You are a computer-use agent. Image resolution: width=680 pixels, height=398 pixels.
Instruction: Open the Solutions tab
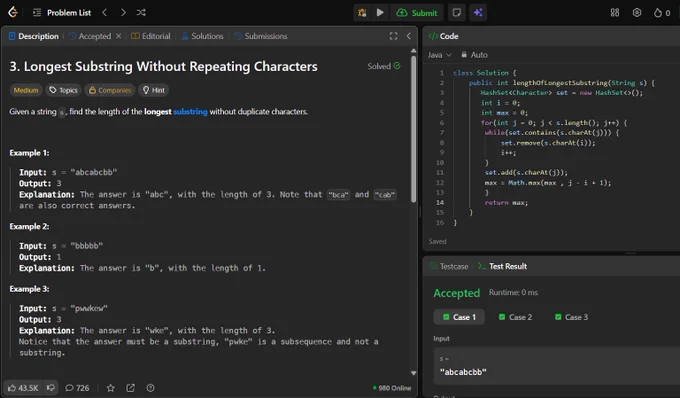pos(203,36)
